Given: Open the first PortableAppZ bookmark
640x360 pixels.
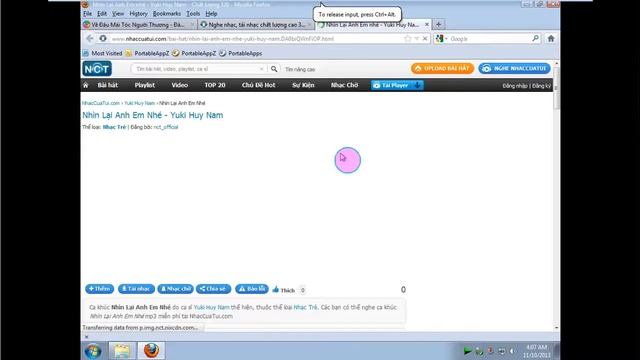Looking at the screenshot, I should click(x=147, y=53).
